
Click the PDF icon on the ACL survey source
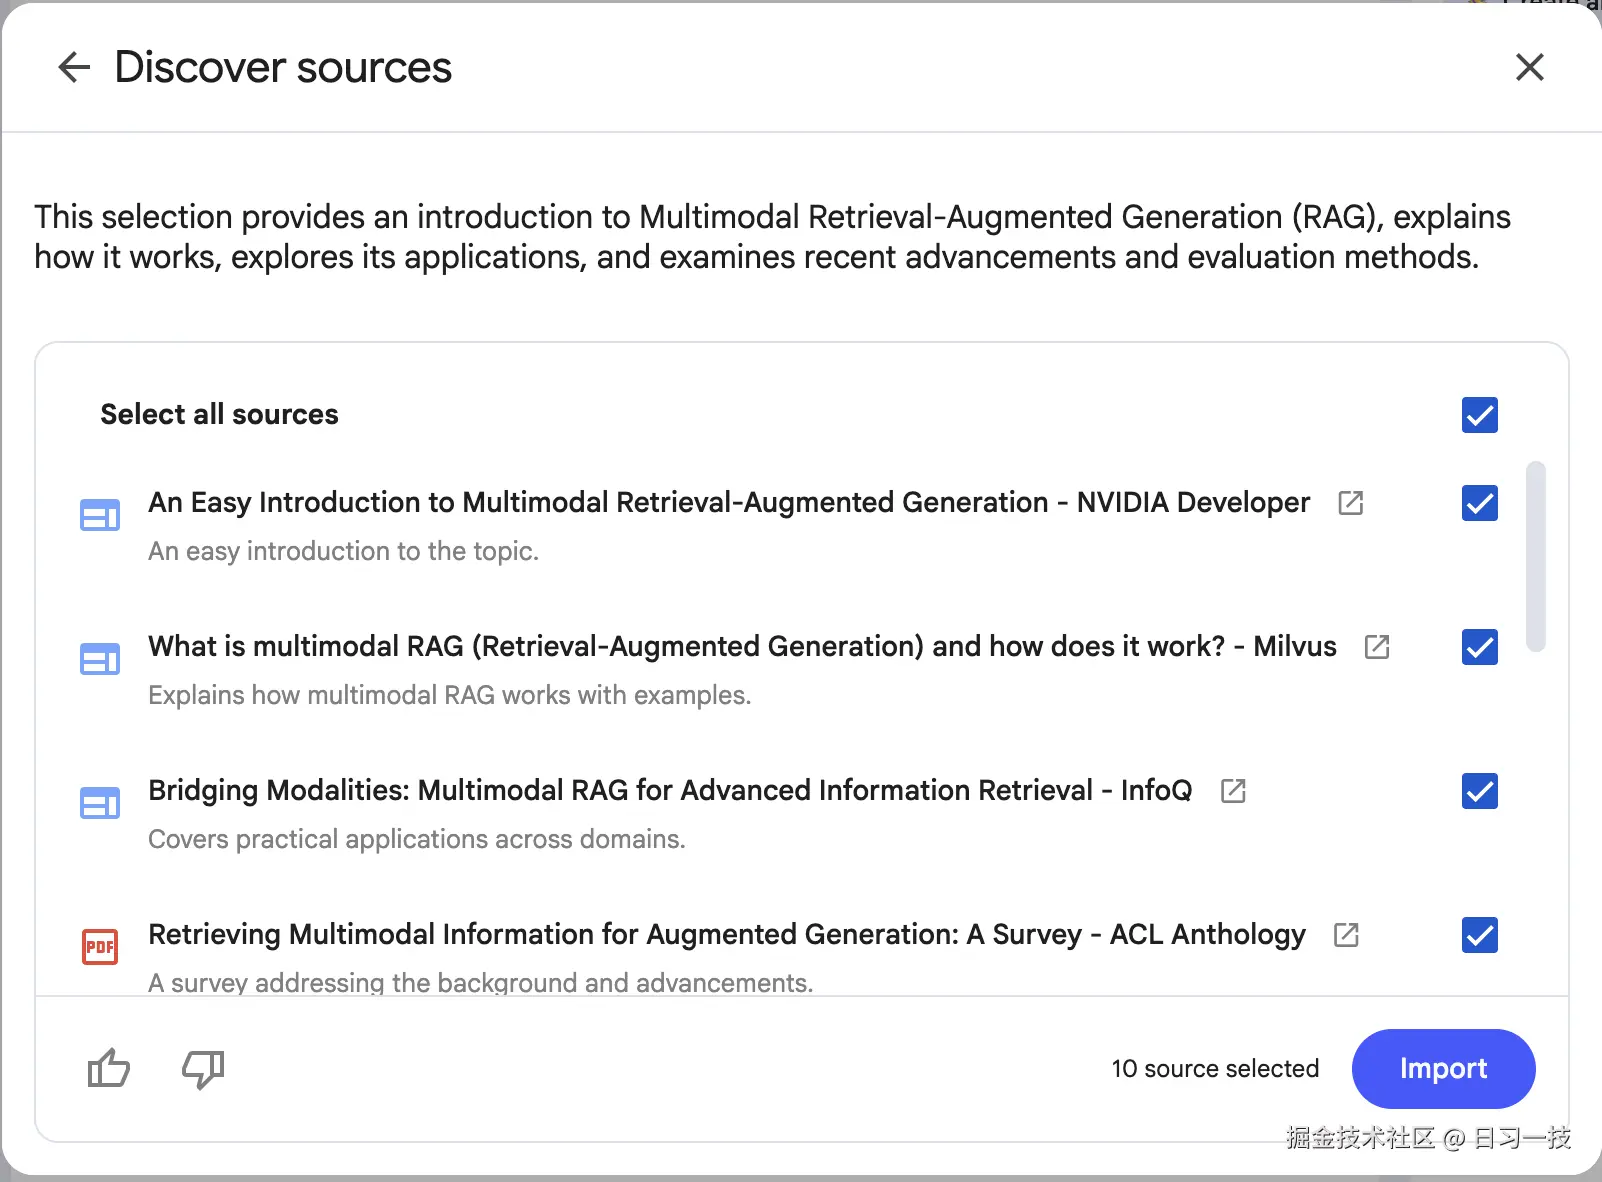pyautogui.click(x=99, y=946)
